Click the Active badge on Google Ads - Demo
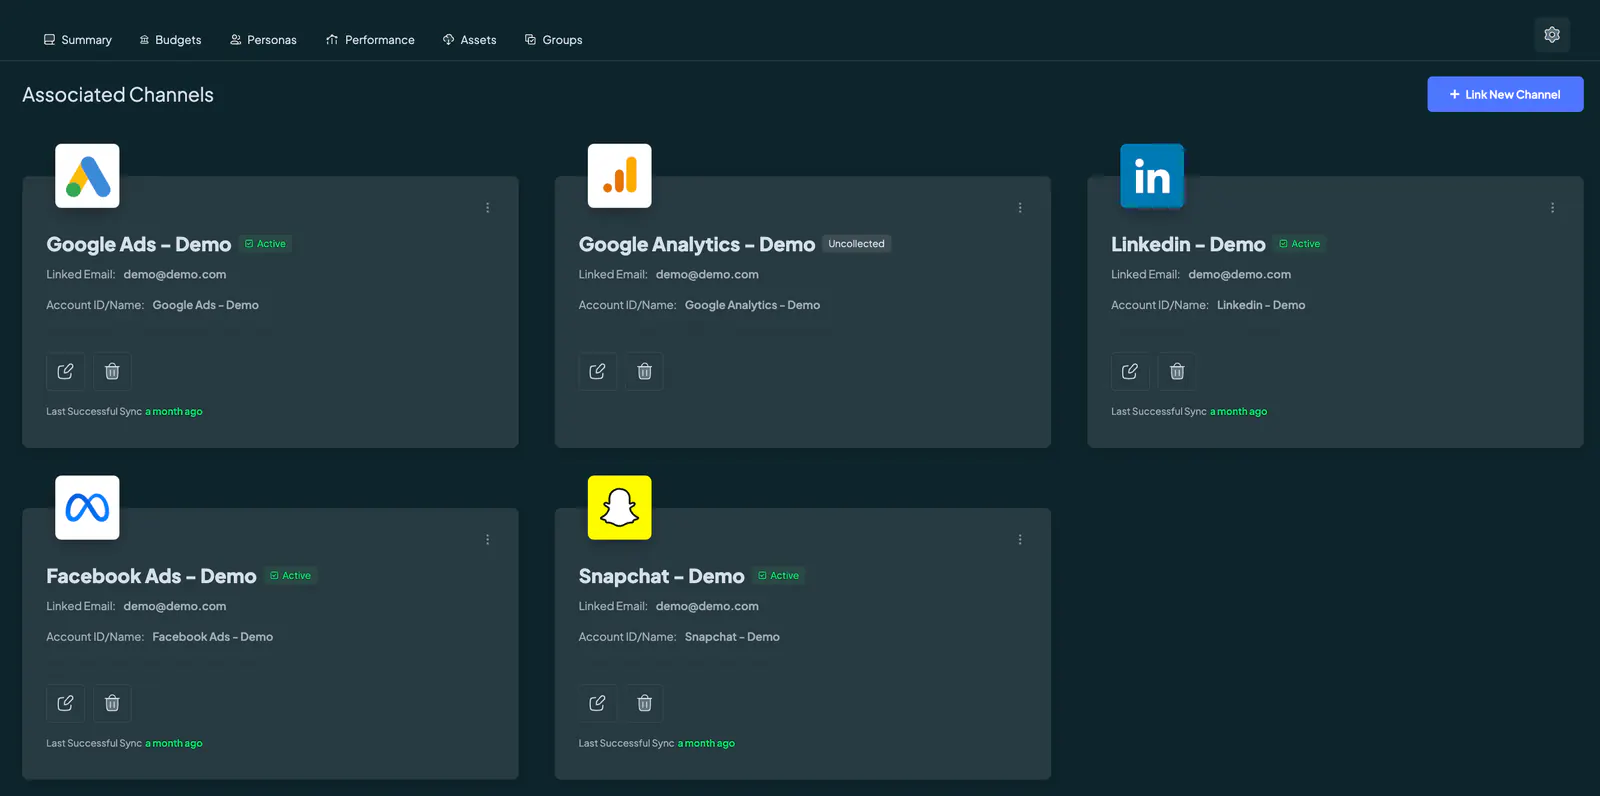This screenshot has width=1600, height=796. coord(265,244)
